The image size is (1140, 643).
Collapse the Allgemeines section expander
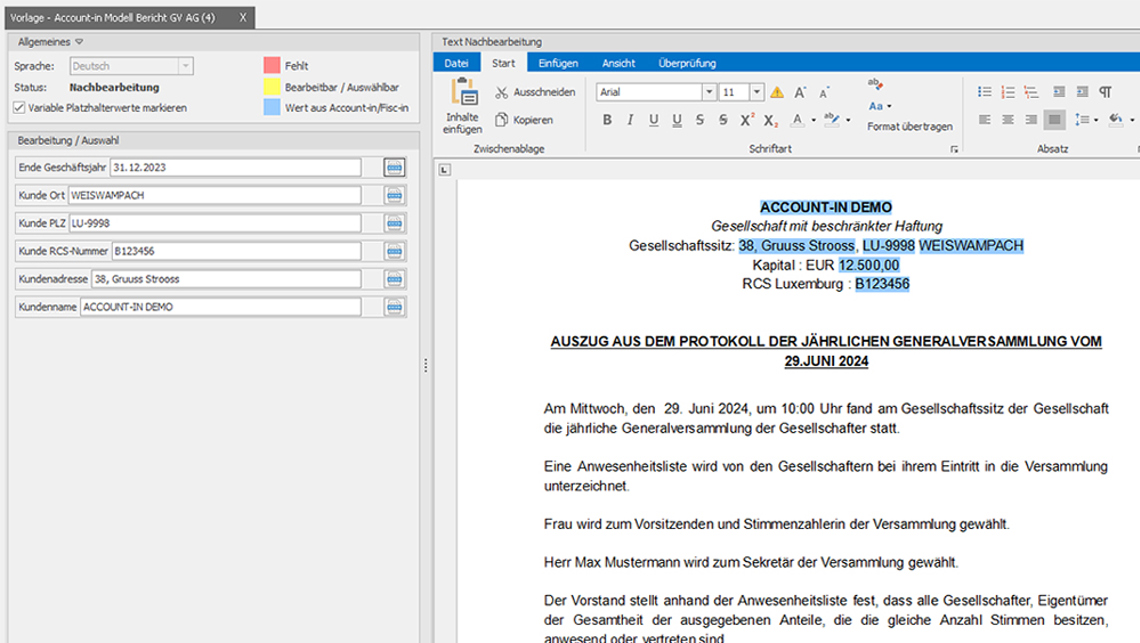[79, 42]
